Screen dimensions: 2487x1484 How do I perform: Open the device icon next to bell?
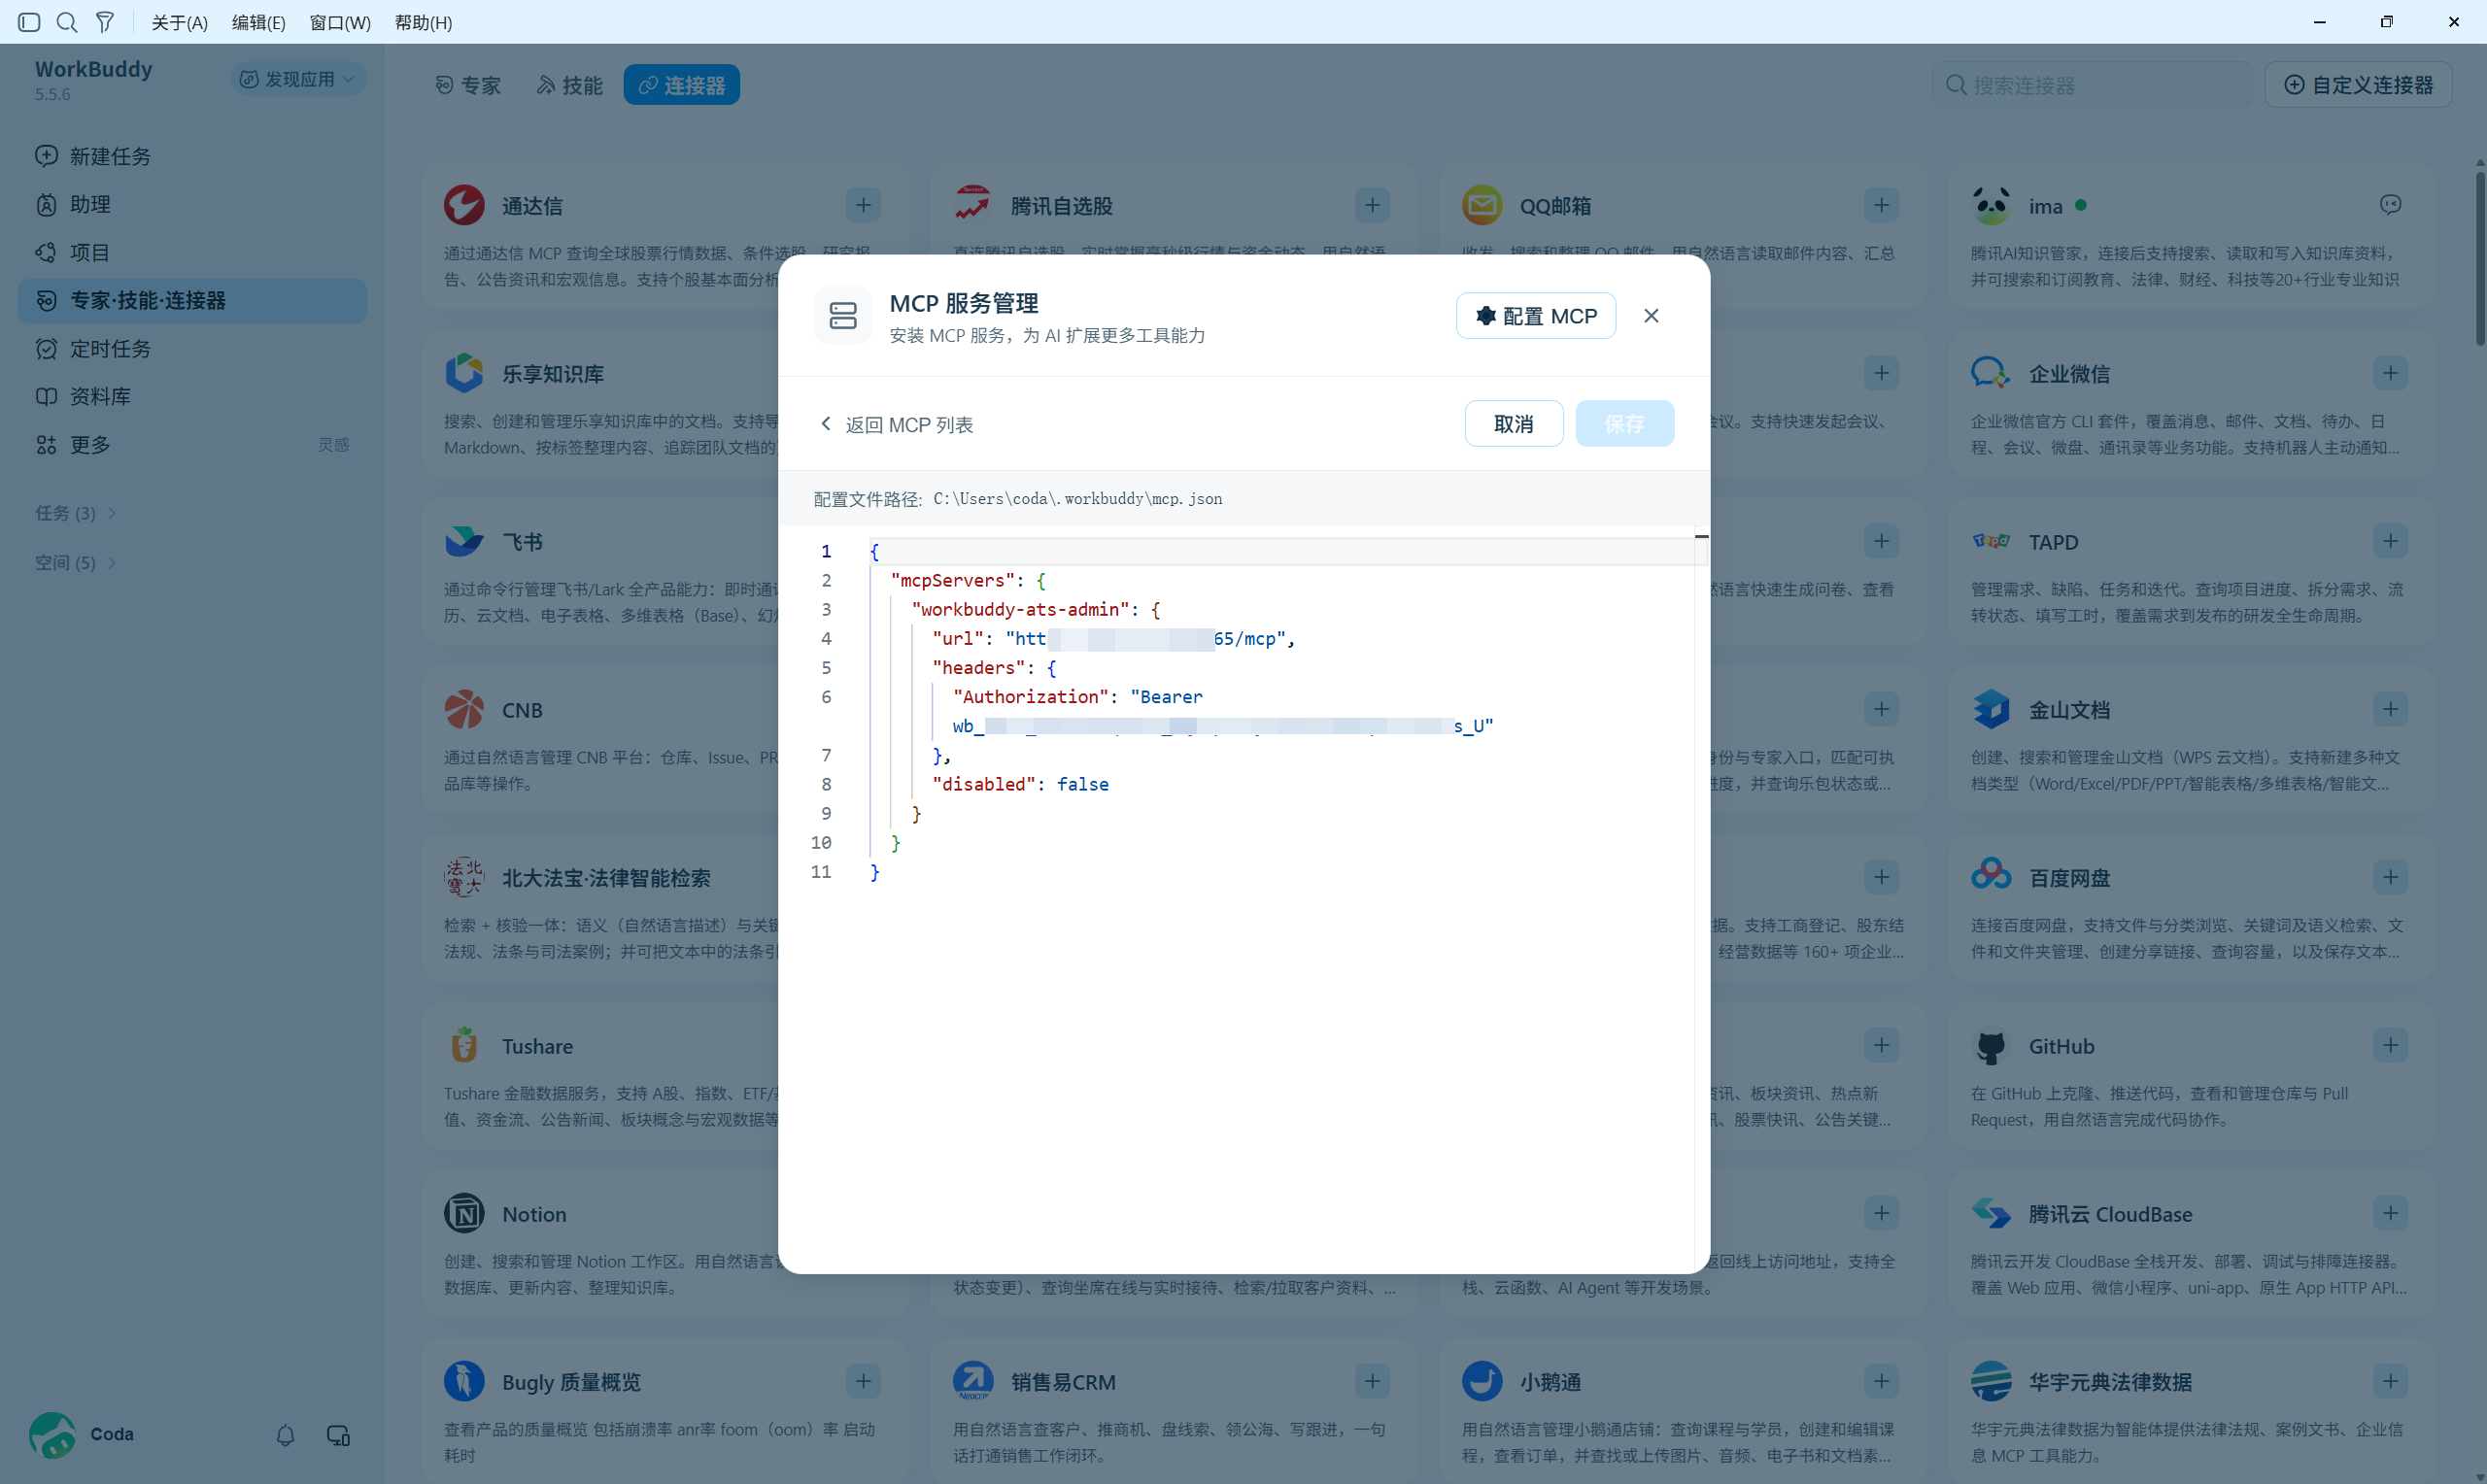click(x=338, y=1435)
